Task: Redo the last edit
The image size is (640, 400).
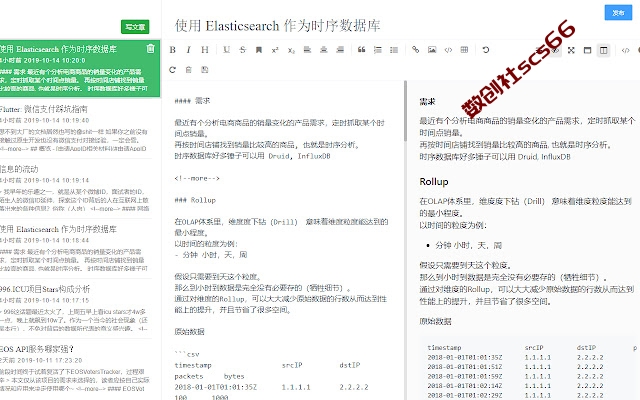Action: pyautogui.click(x=172, y=70)
